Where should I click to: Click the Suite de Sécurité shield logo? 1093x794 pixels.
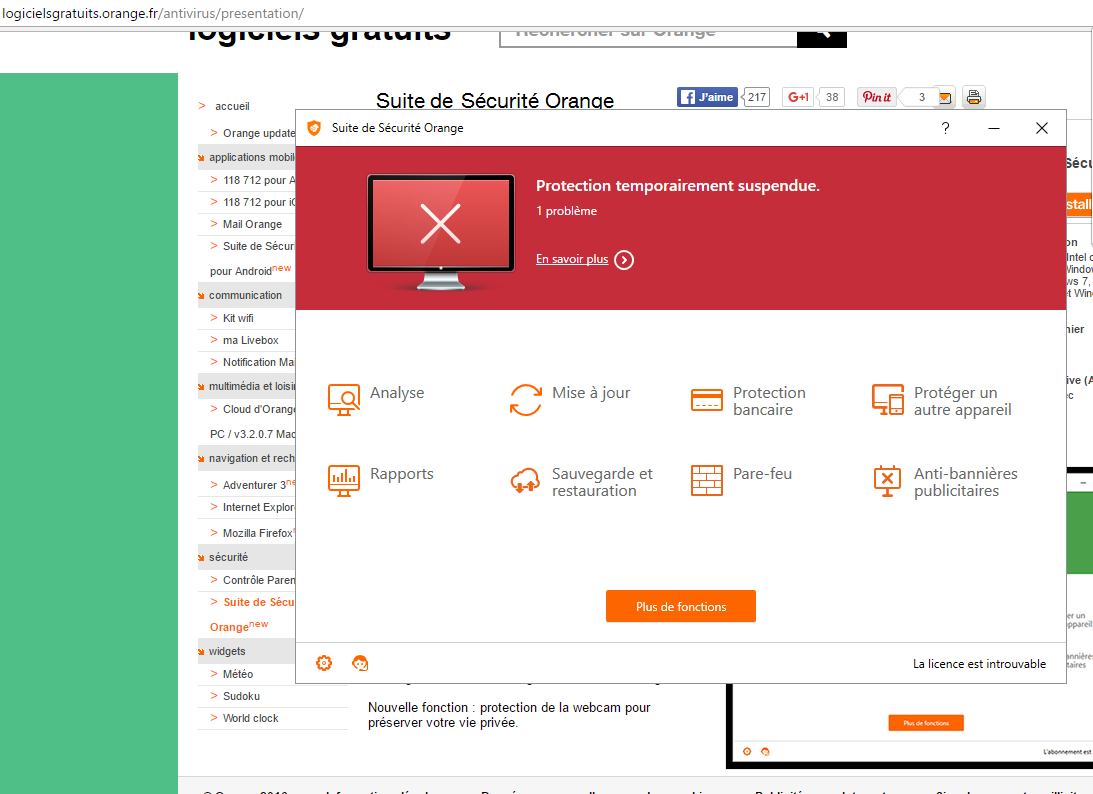pos(314,128)
